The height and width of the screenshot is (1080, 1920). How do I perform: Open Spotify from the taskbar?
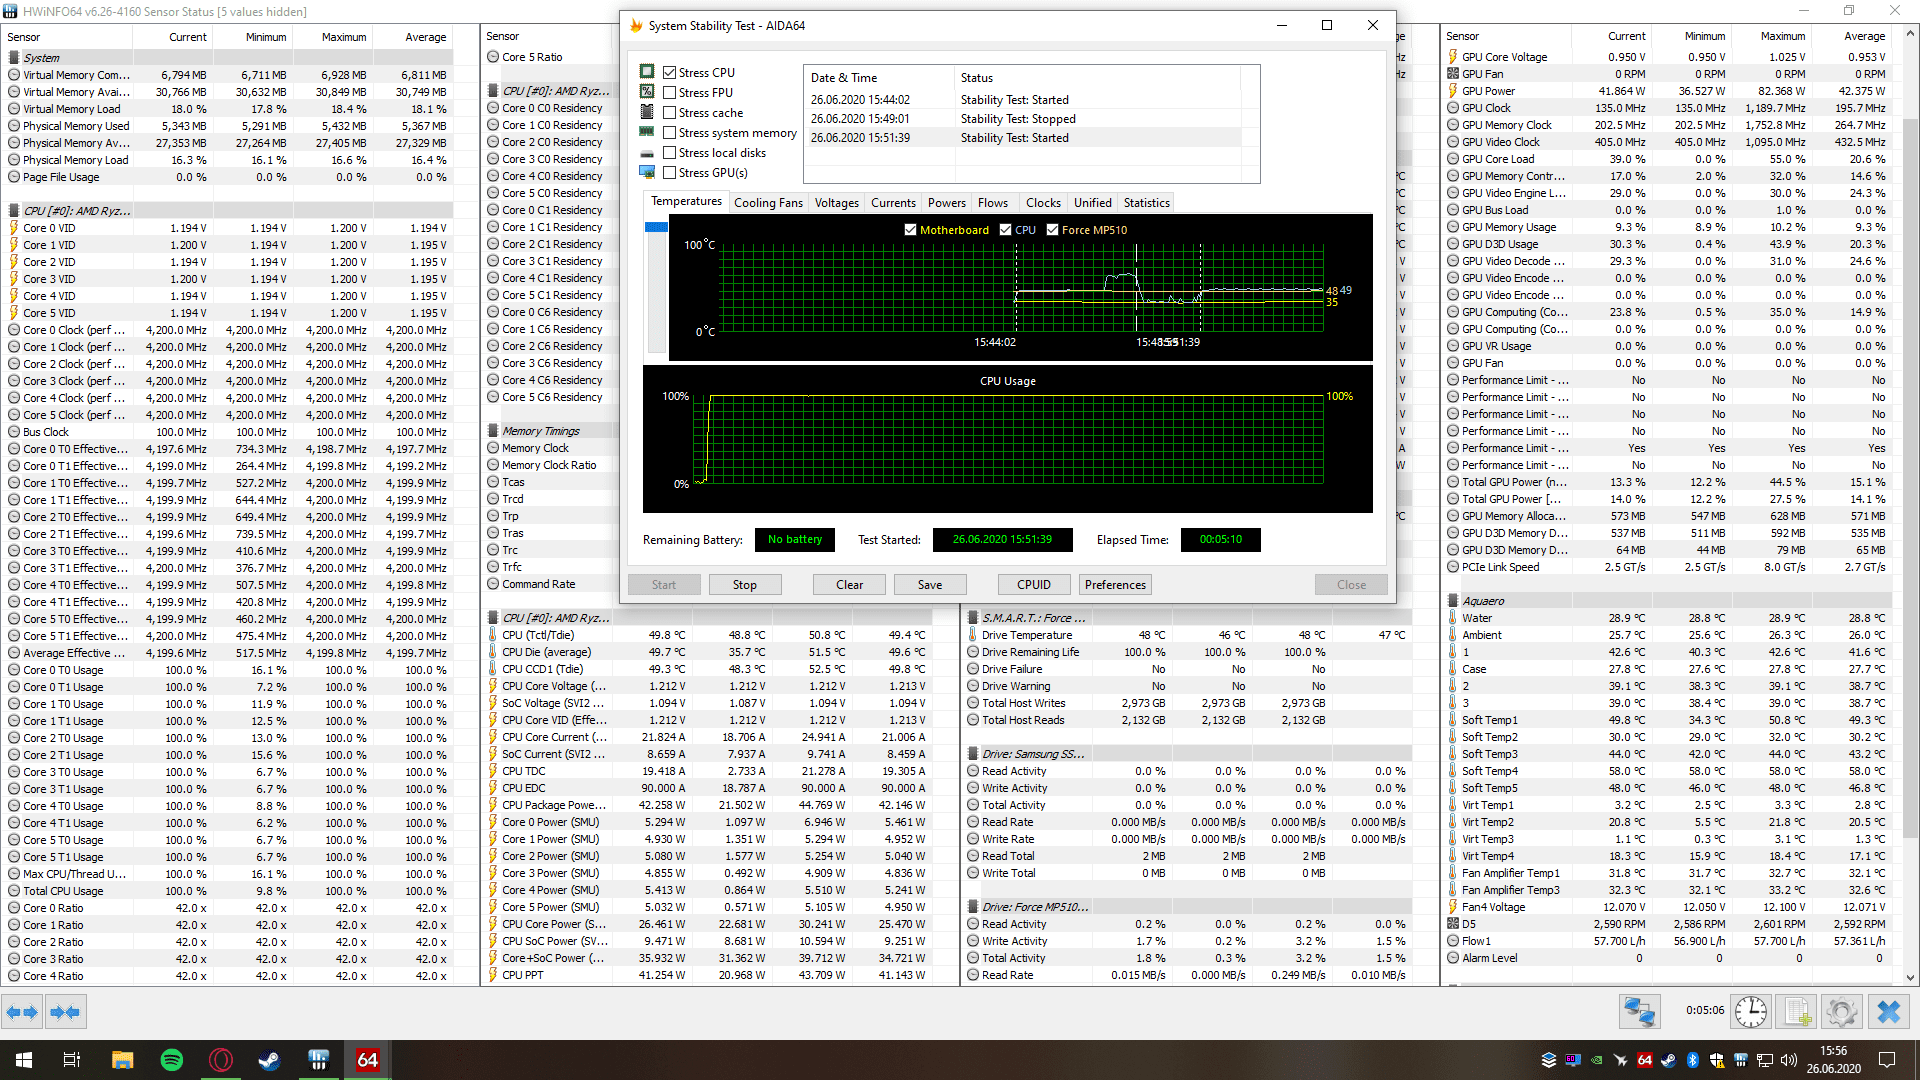(171, 1060)
